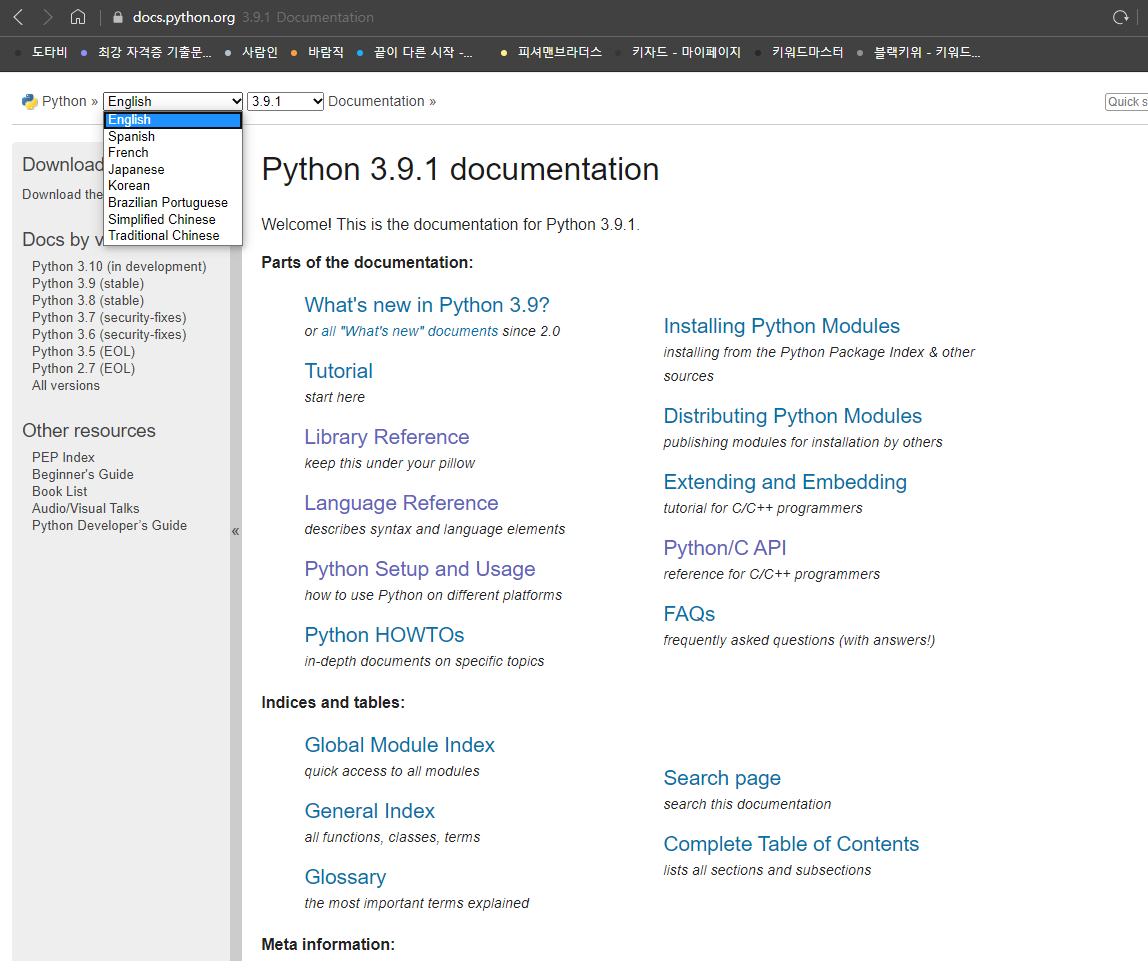The image size is (1148, 961).
Task: Select French in the language list
Action: [173, 153]
